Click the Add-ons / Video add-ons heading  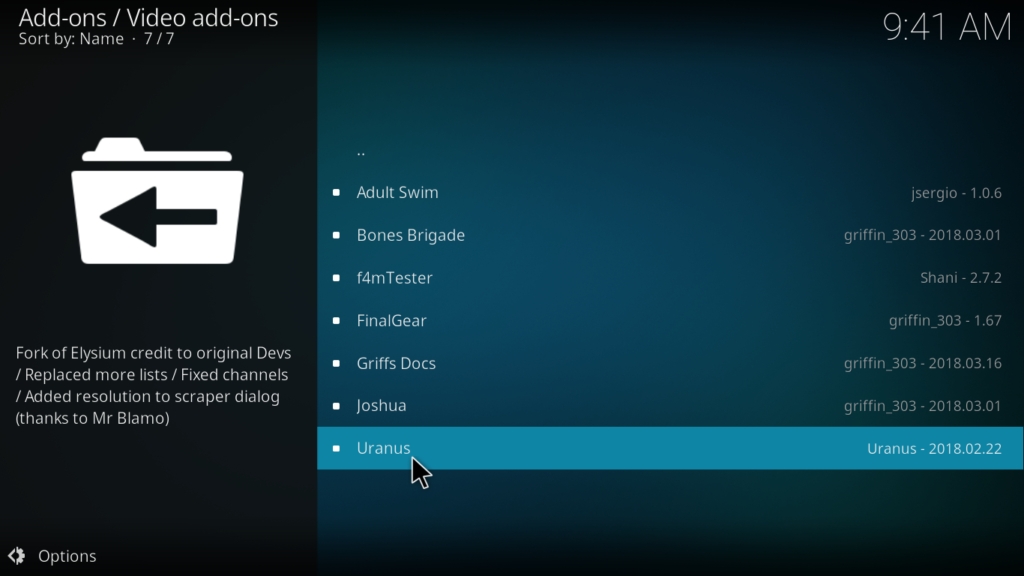coord(148,18)
